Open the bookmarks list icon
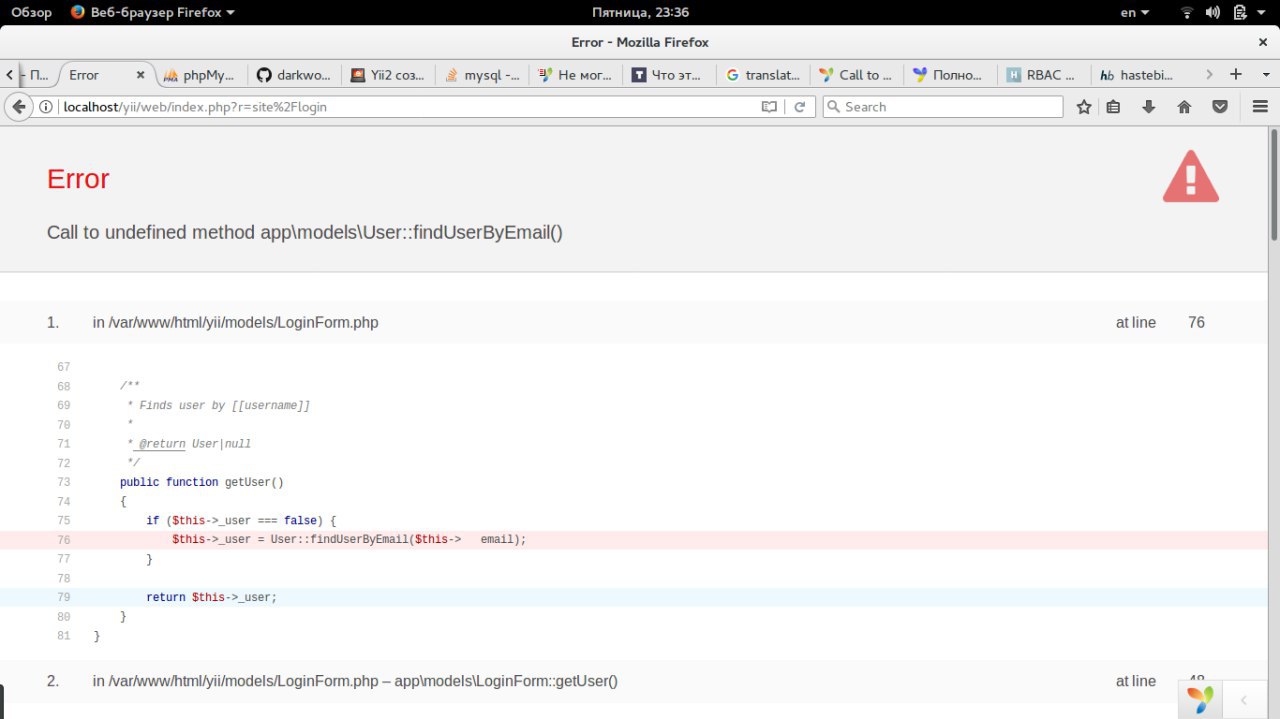 pyautogui.click(x=1113, y=107)
